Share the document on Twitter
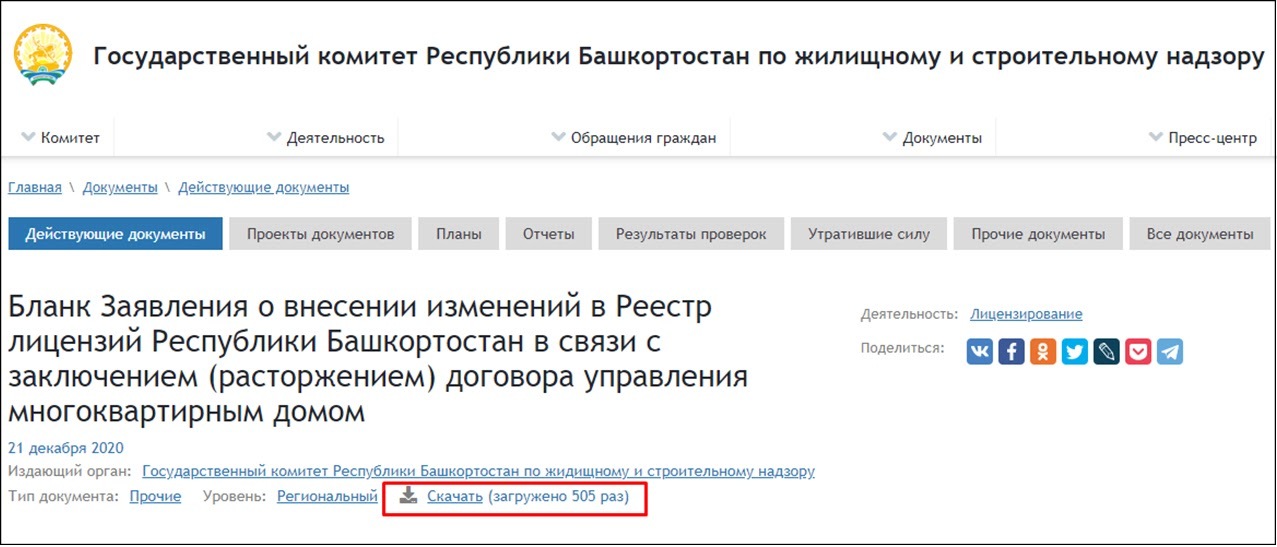Image resolution: width=1277 pixels, height=547 pixels. 1074,351
